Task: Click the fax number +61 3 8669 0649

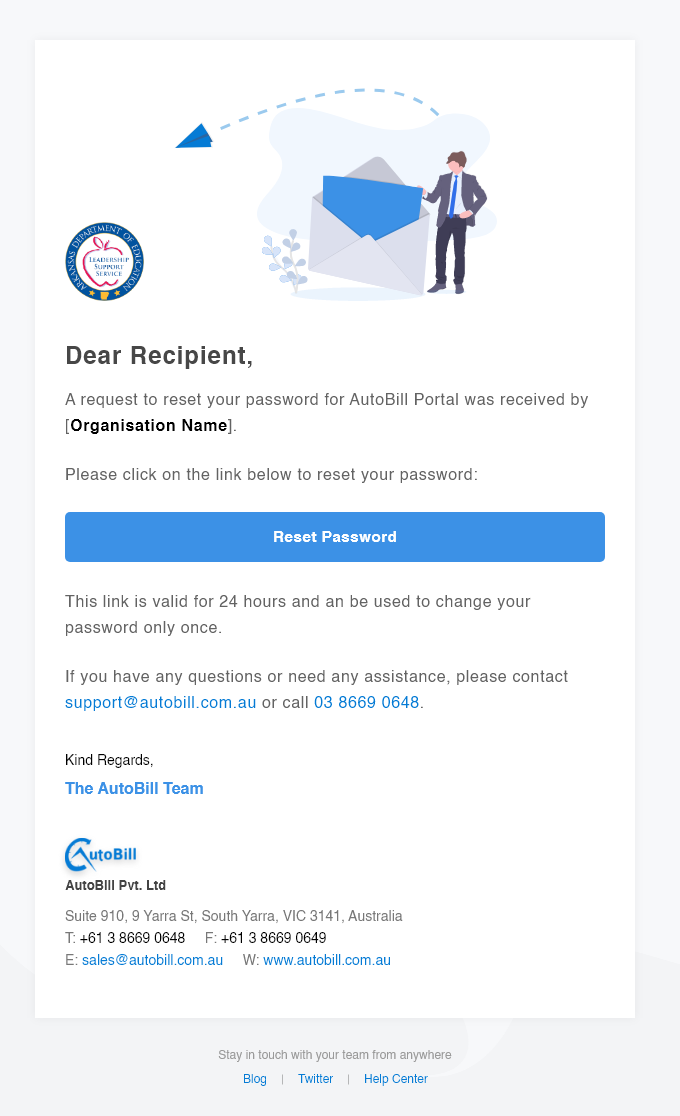Action: pyautogui.click(x=273, y=938)
